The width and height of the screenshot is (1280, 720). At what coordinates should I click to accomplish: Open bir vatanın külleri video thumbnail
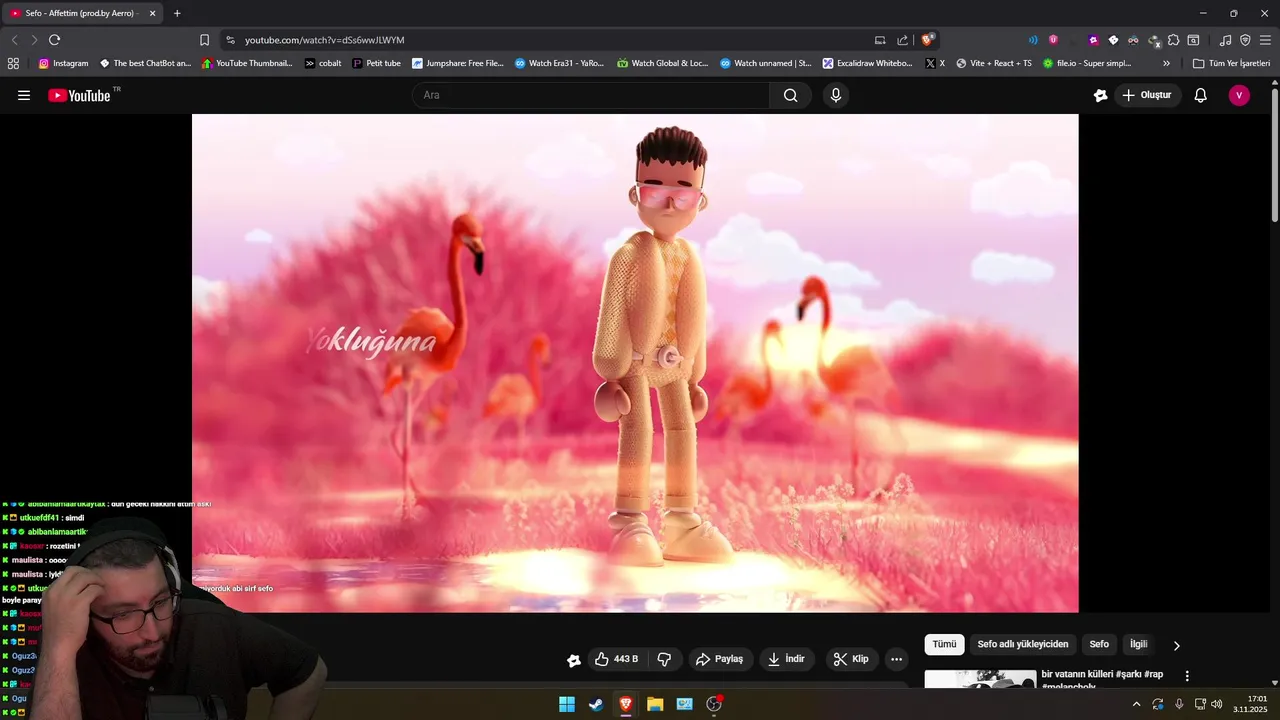coord(980,679)
